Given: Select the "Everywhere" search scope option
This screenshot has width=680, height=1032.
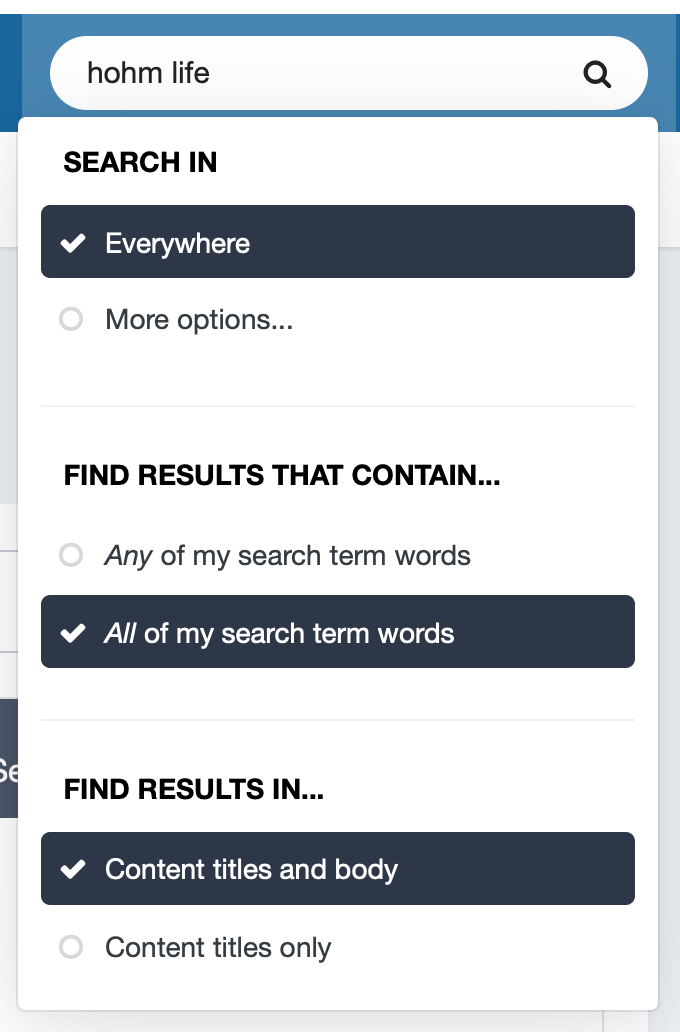Looking at the screenshot, I should (178, 243).
